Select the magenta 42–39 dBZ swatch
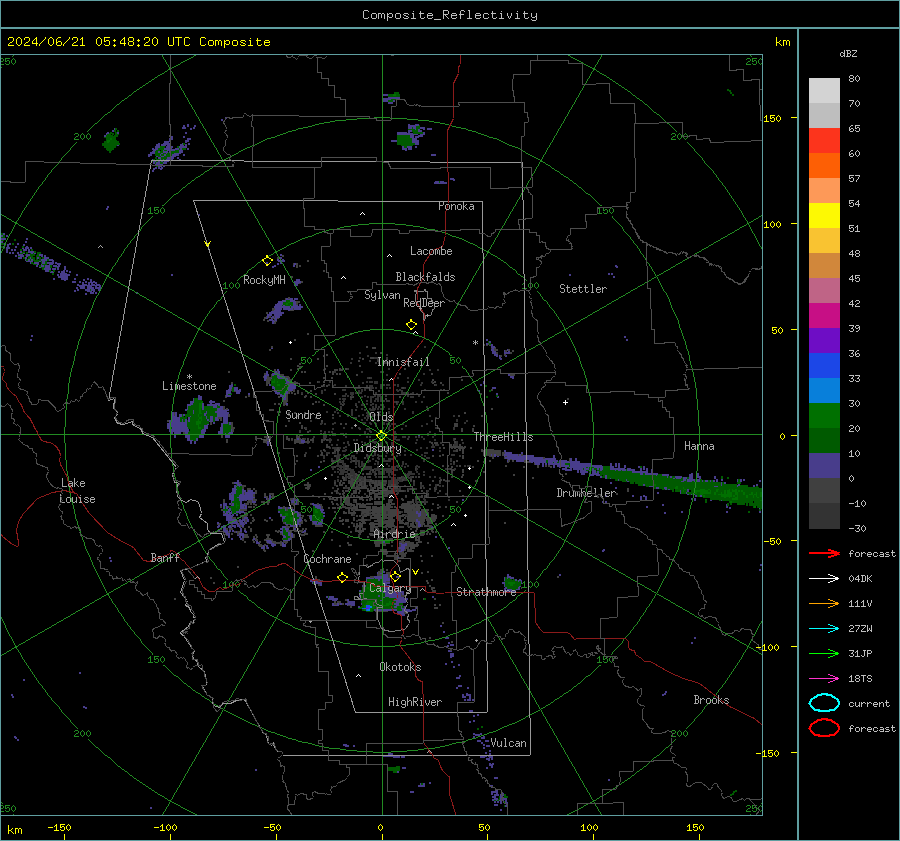This screenshot has height=841, width=900. (824, 316)
